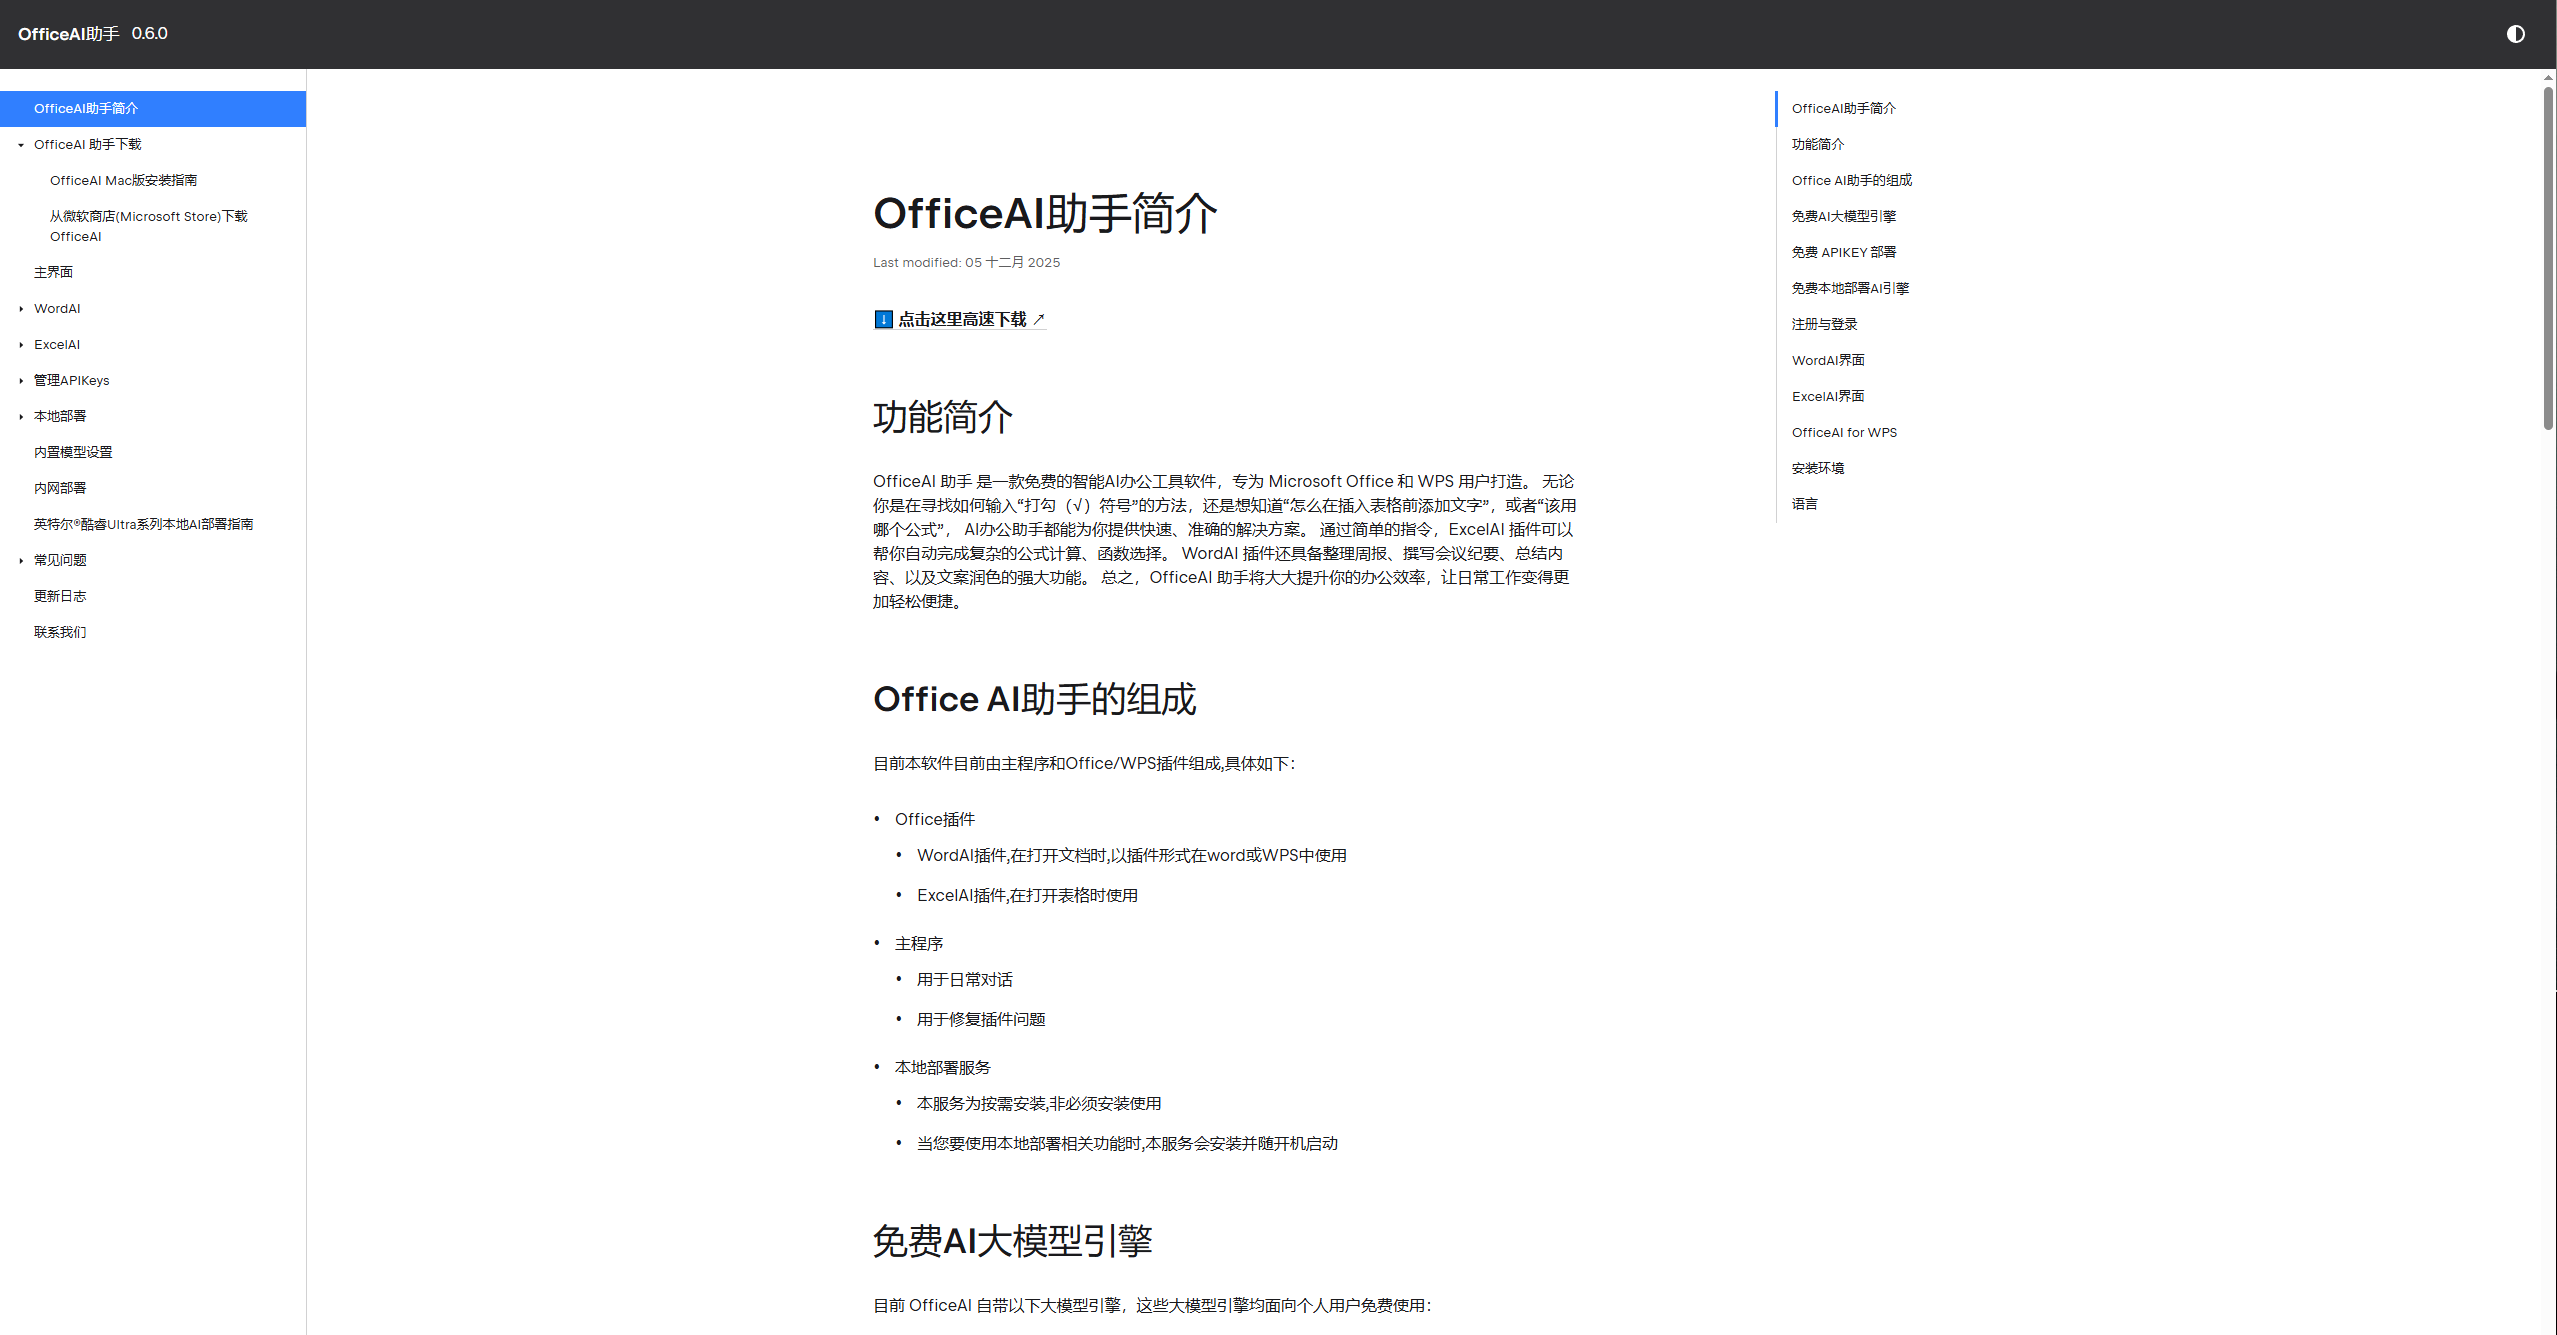Toggle the dark/light theme switch
The image size is (2557, 1335).
pyautogui.click(x=2515, y=34)
